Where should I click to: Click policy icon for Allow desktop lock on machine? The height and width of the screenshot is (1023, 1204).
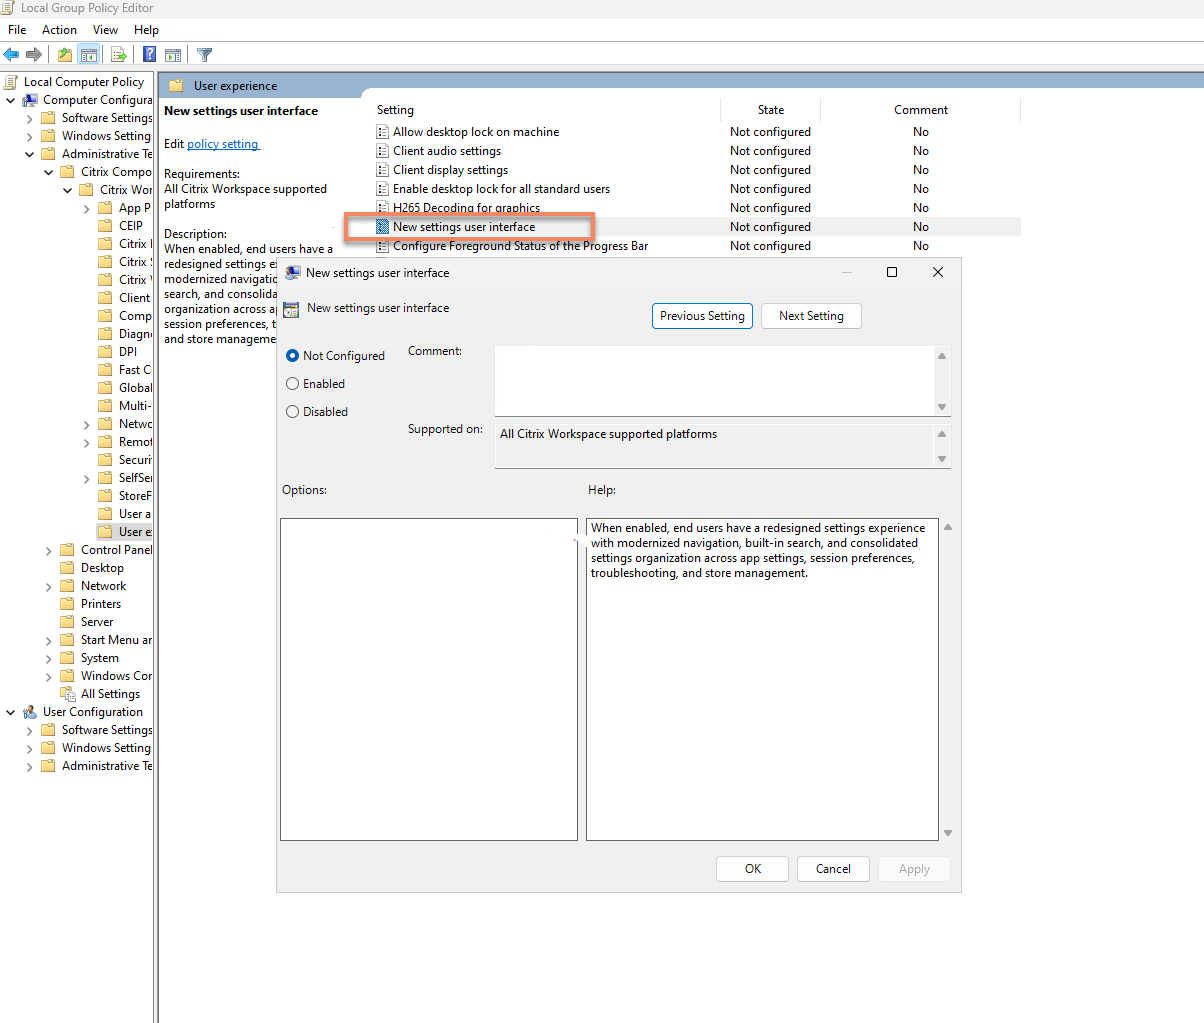[x=382, y=132]
